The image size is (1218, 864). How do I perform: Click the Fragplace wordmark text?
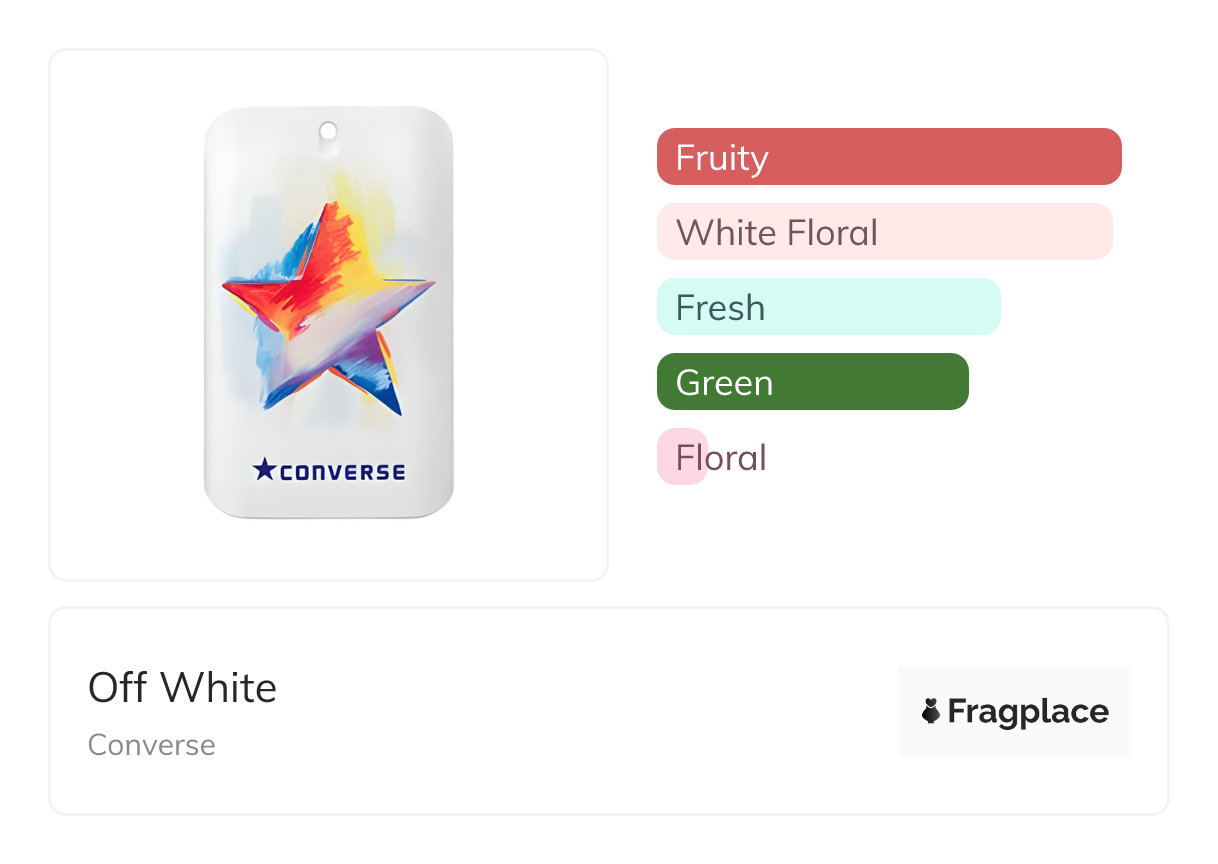coord(1028,711)
